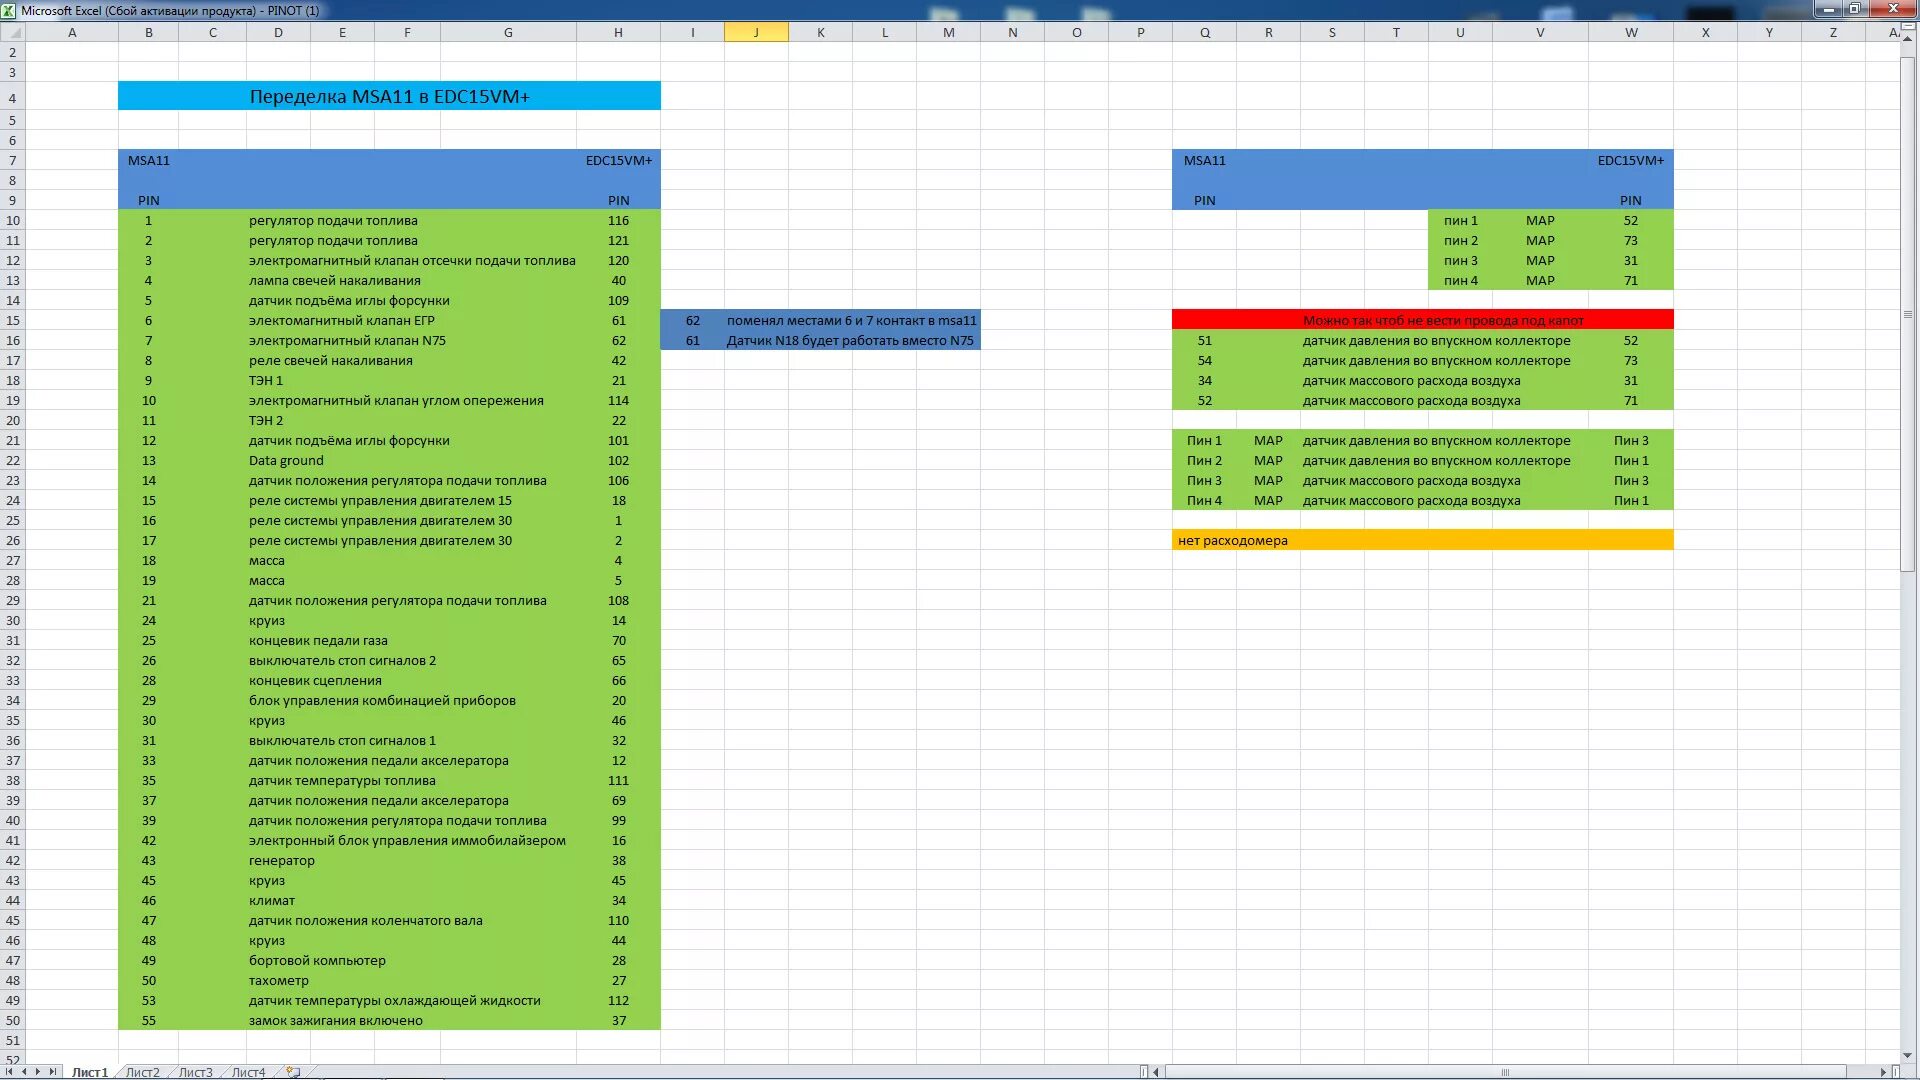Open the Лист3 sheet tab

(195, 1072)
